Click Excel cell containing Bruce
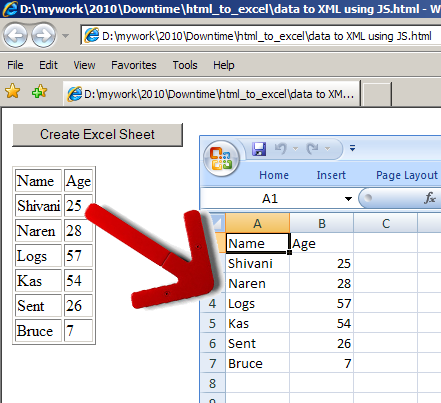This screenshot has height=403, width=441. pos(257,363)
